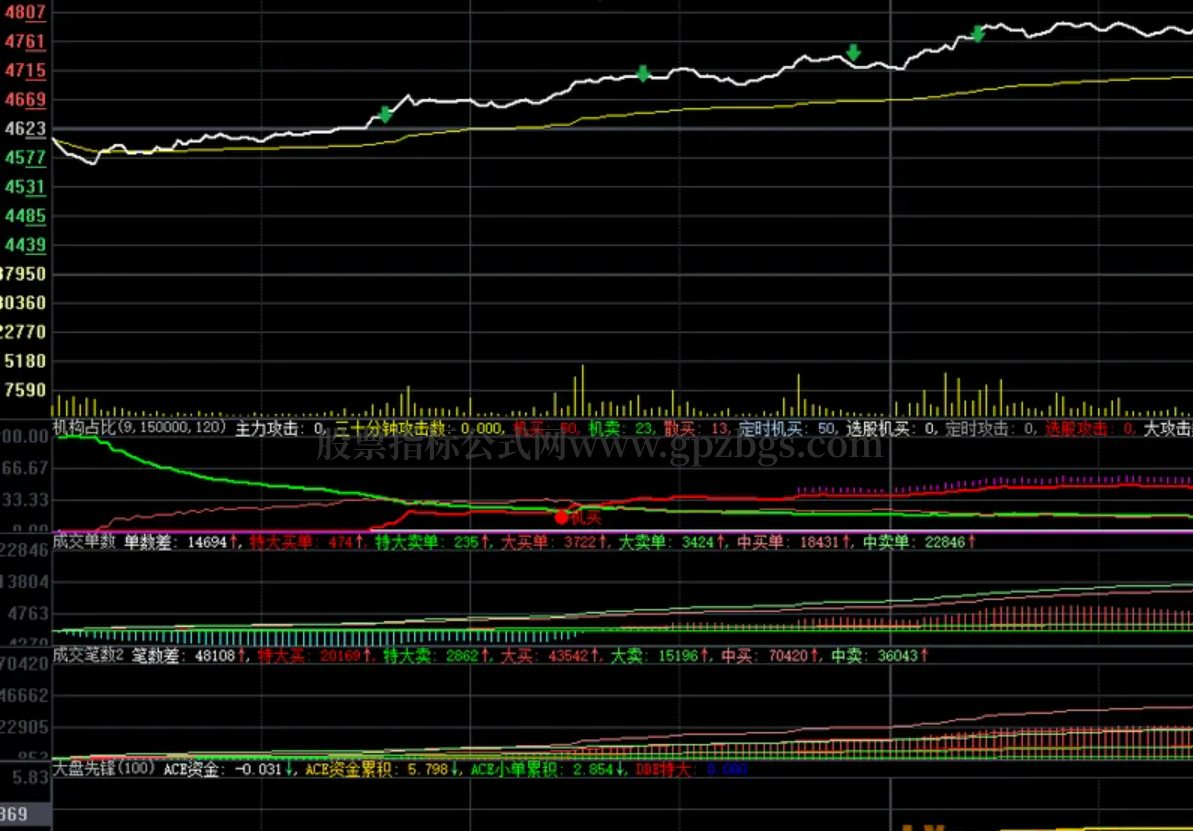The height and width of the screenshot is (831, 1193).
Task: Click the 定时攻击: 0 readout
Action: coord(990,428)
